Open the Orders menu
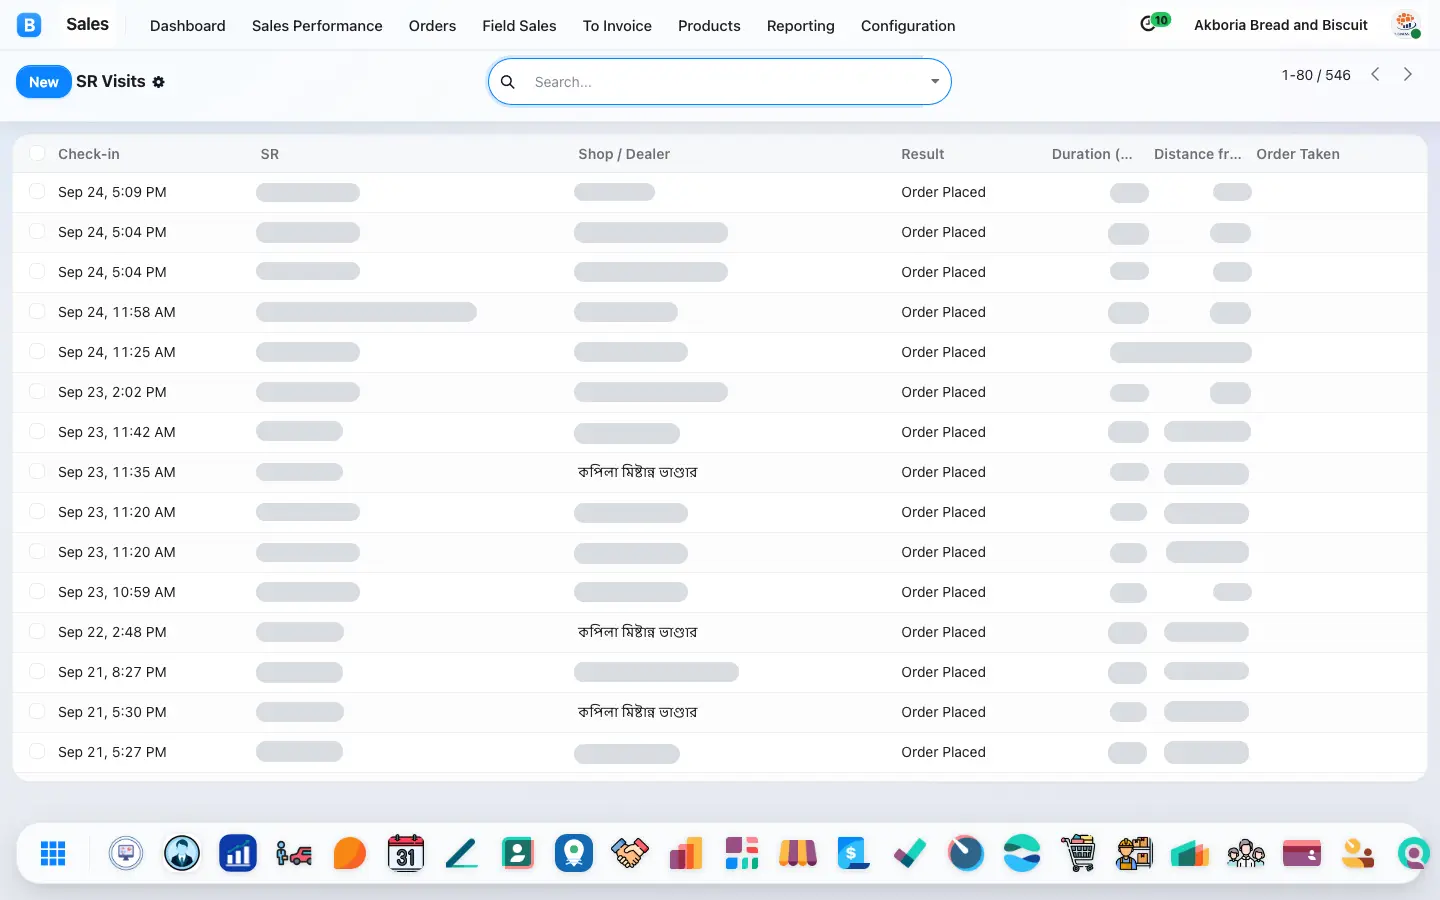The width and height of the screenshot is (1440, 900). (432, 26)
